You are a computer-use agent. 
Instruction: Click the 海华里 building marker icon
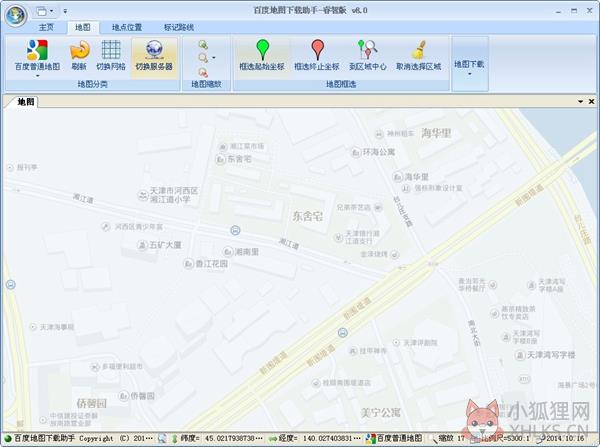(398, 177)
